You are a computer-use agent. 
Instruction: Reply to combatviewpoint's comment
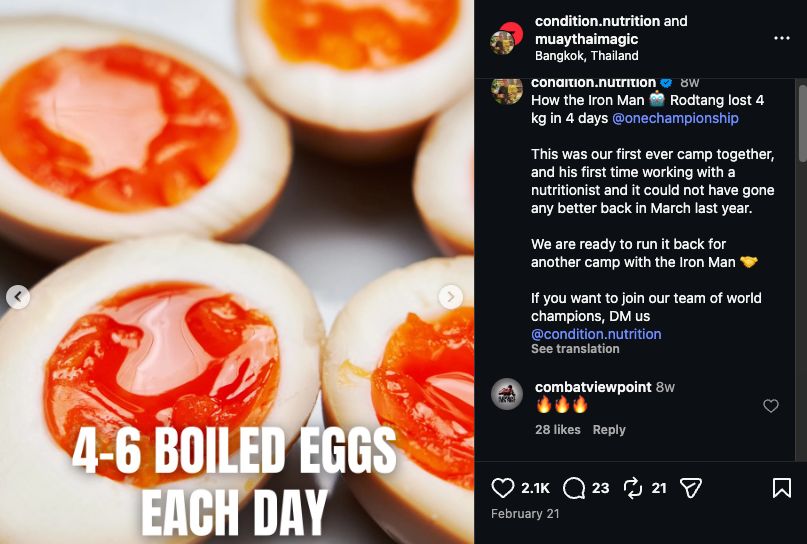point(609,430)
